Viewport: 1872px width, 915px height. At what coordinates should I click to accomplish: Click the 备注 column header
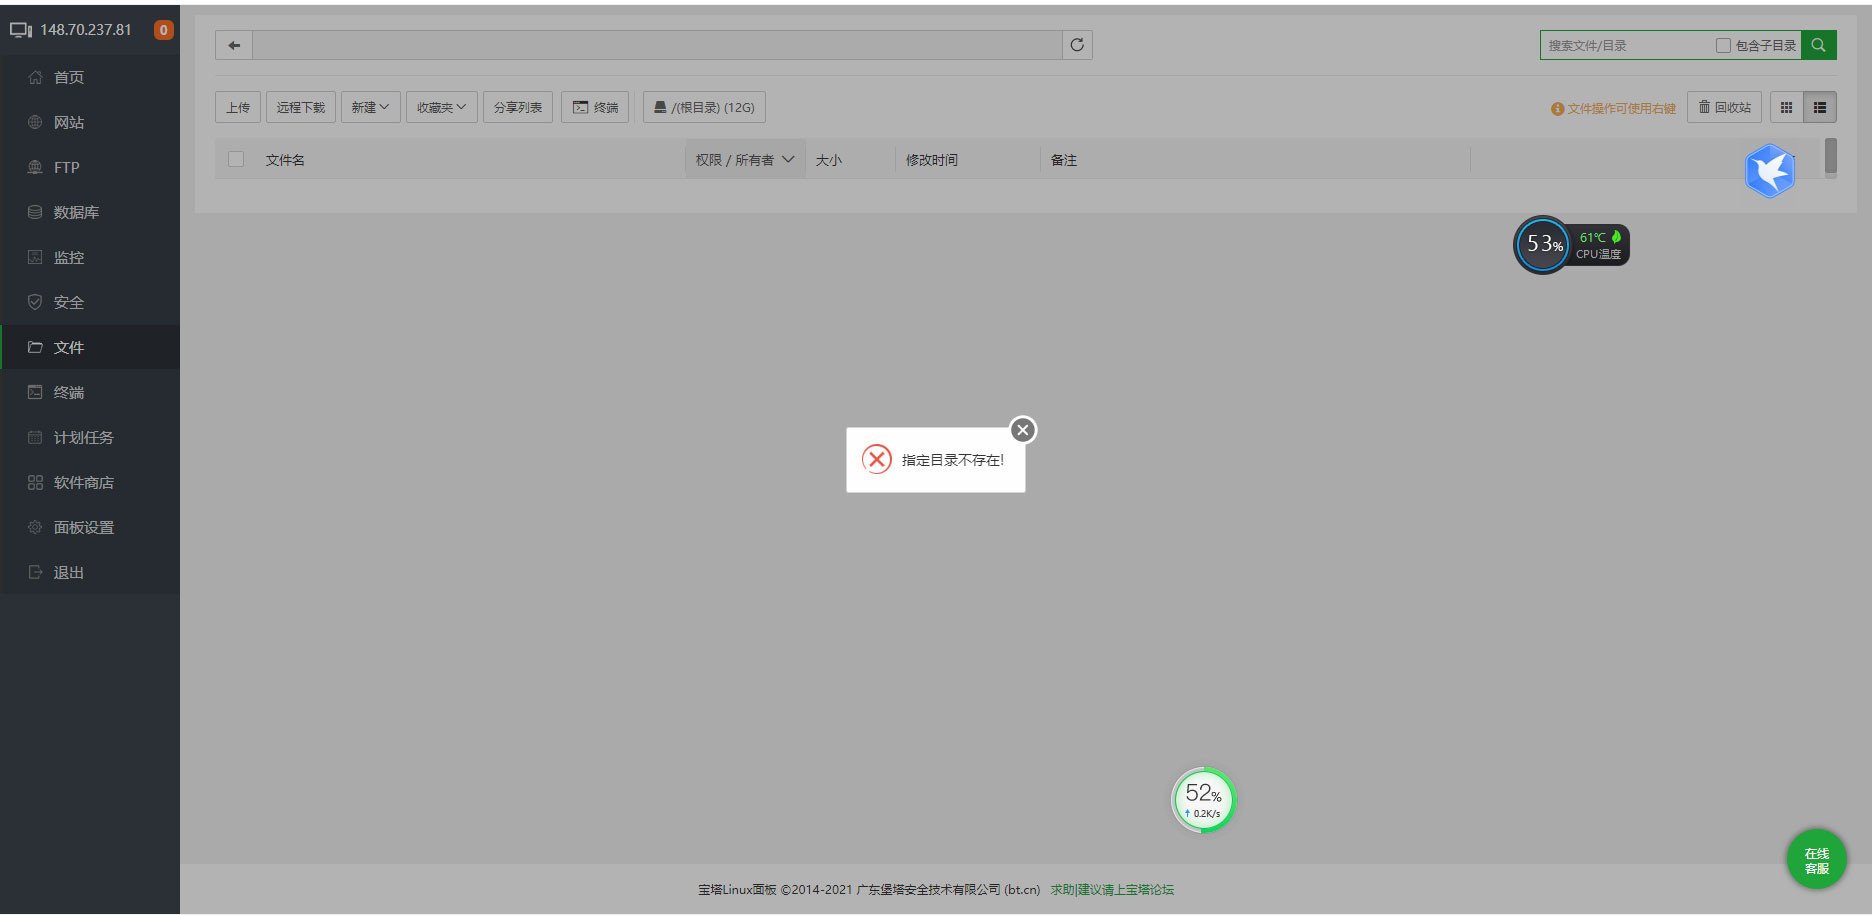tap(1064, 160)
